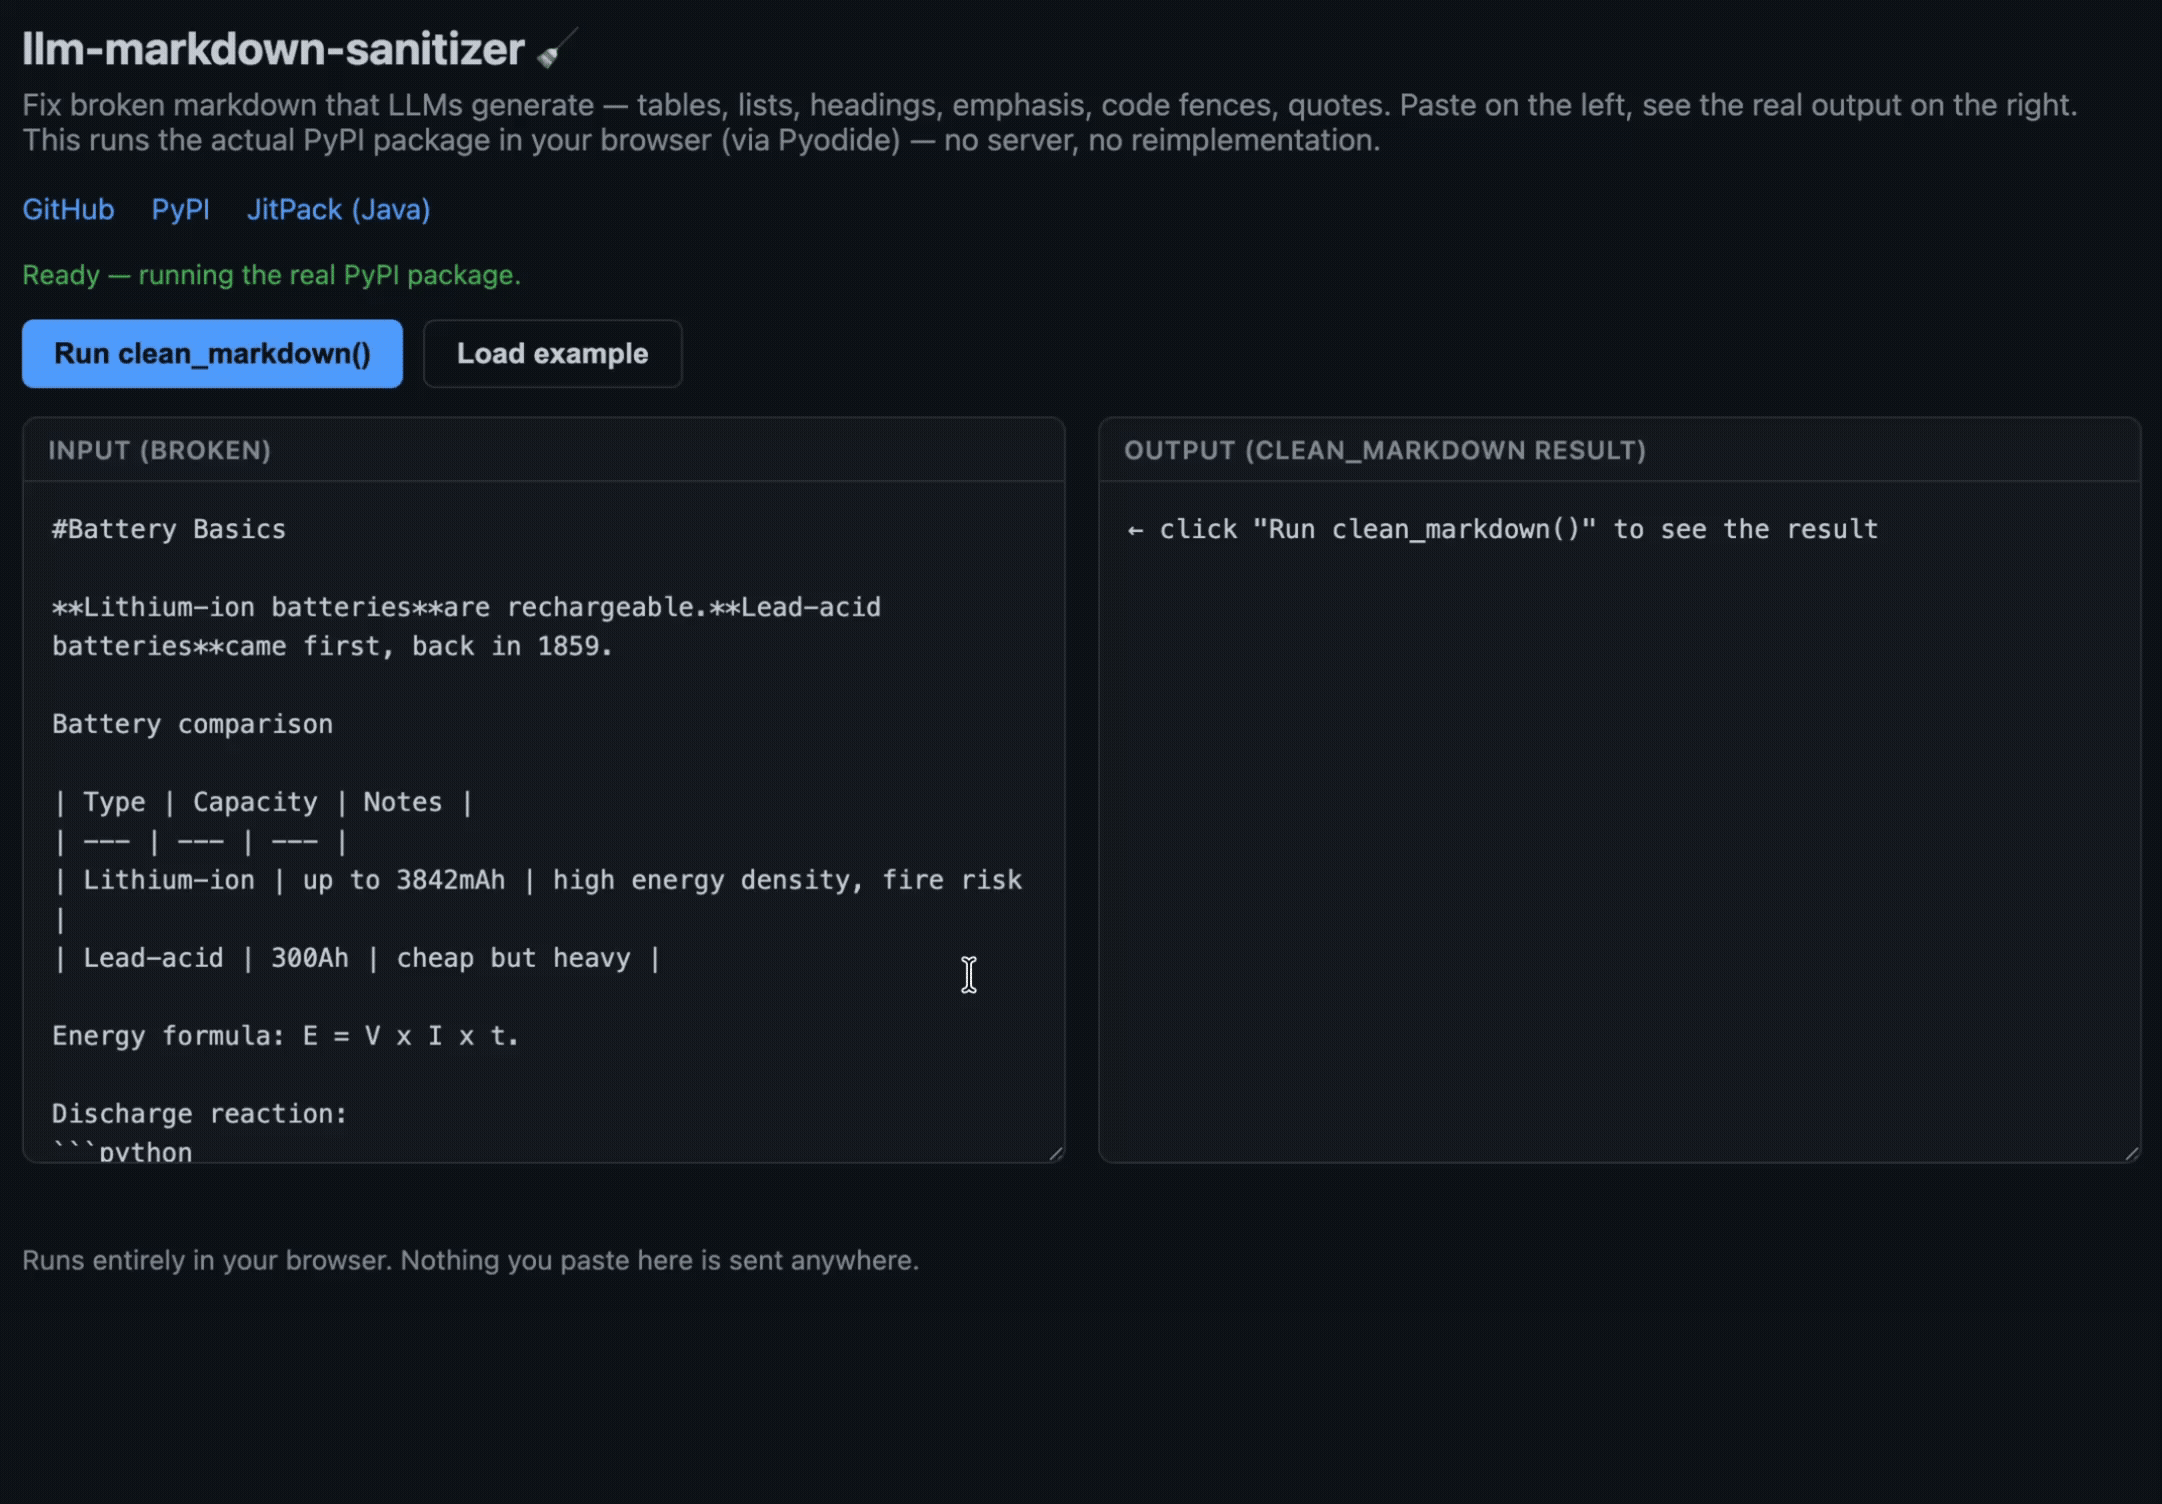The height and width of the screenshot is (1504, 2162).
Task: Click the 'Lead-acid | 300Ah' table row
Action: click(x=356, y=958)
